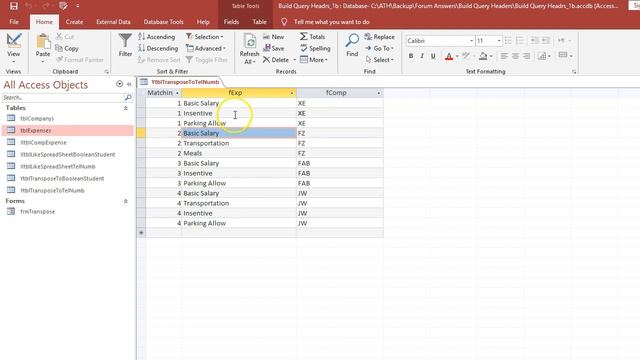Run the Spelling check
Screen dimensions: 640x360
coord(315,48)
